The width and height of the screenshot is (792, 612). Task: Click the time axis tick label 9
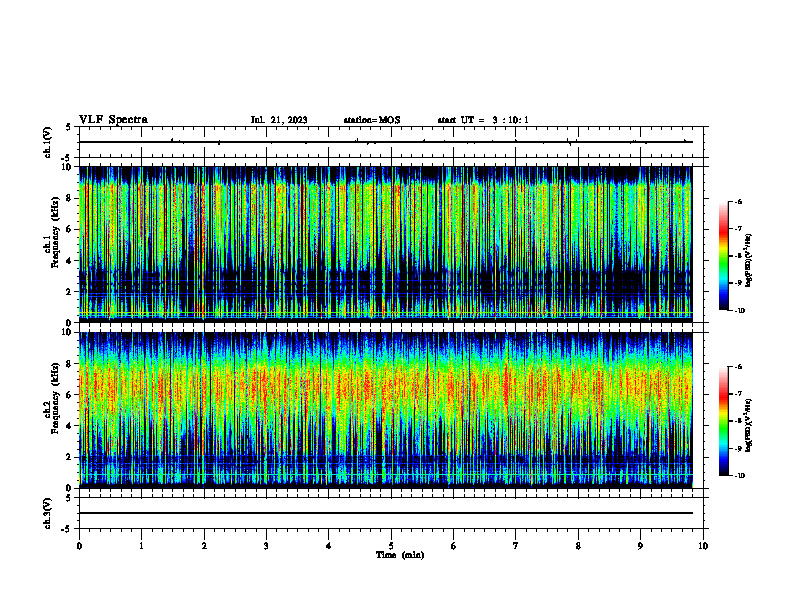click(640, 546)
